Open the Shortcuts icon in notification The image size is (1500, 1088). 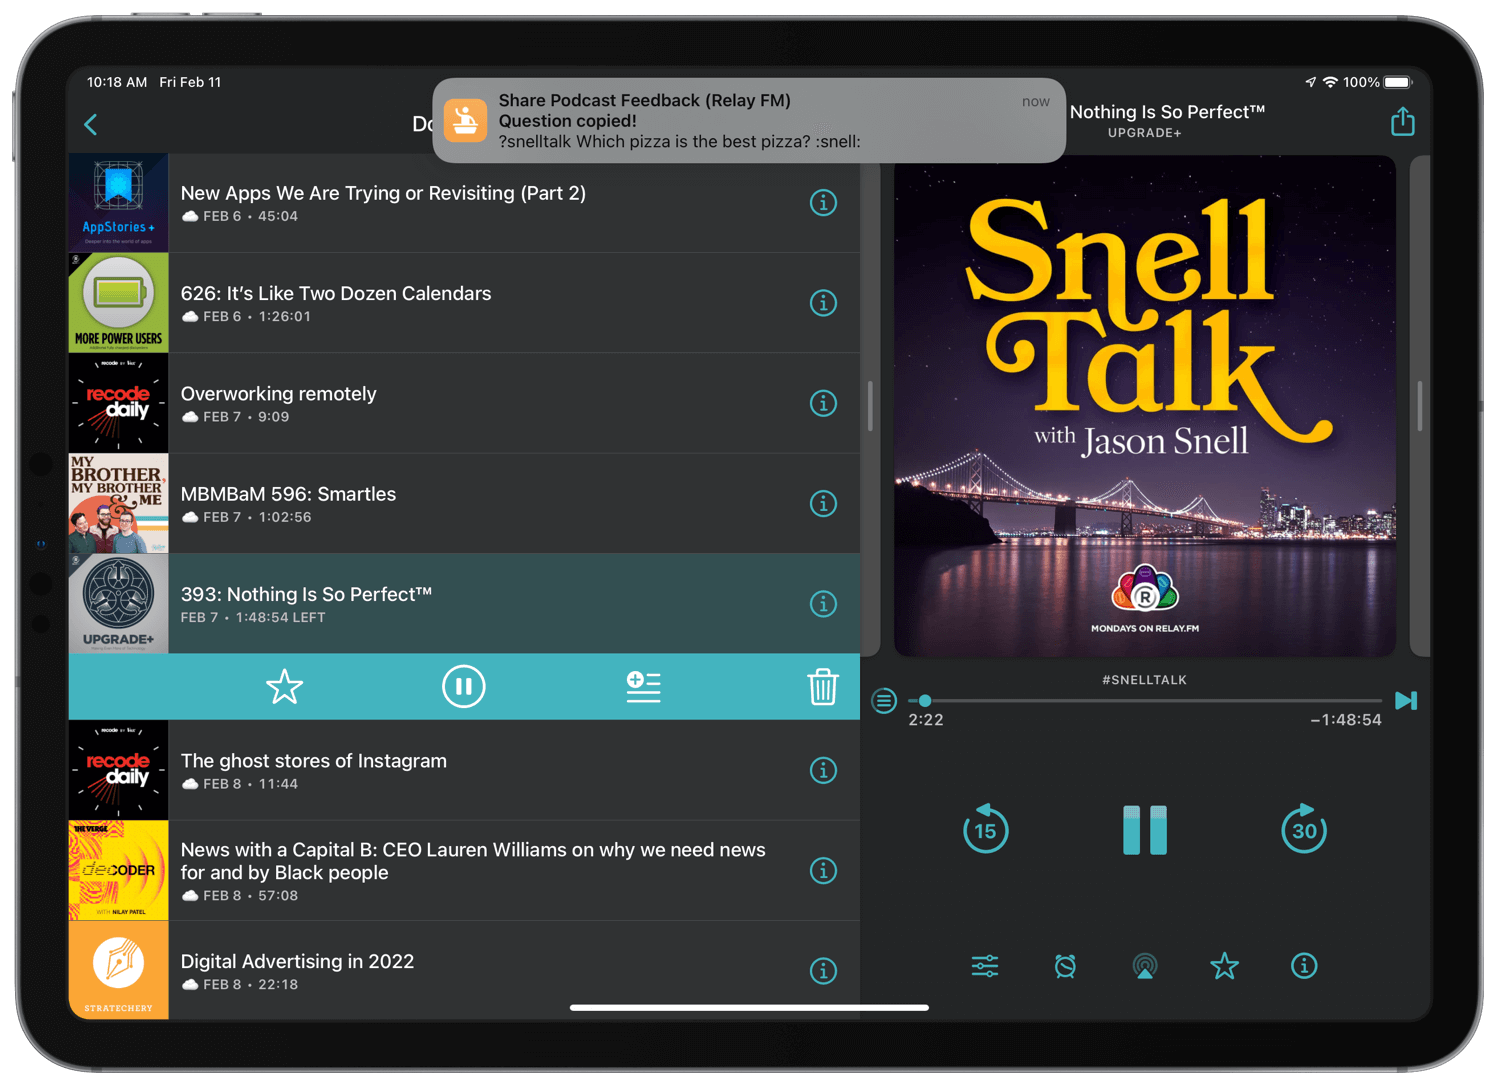pyautogui.click(x=466, y=121)
